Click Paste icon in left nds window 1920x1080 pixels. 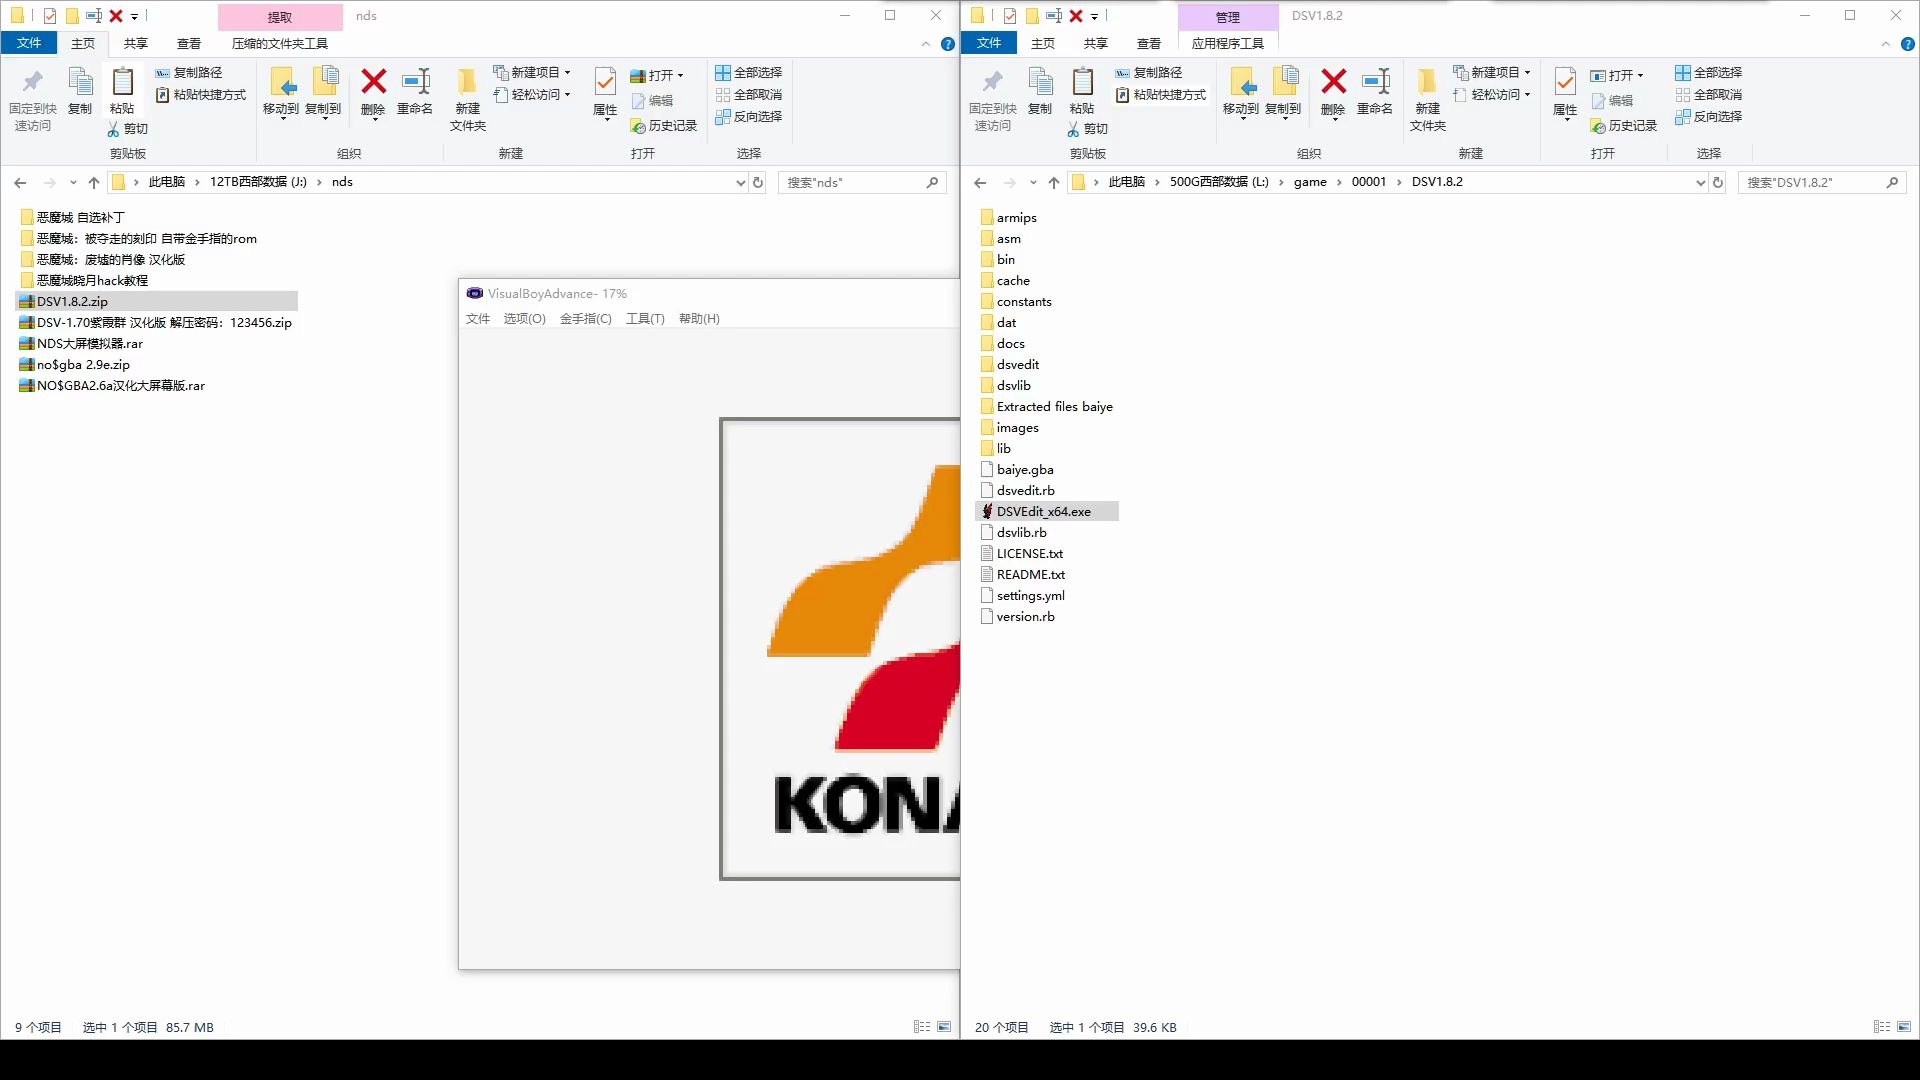click(122, 92)
